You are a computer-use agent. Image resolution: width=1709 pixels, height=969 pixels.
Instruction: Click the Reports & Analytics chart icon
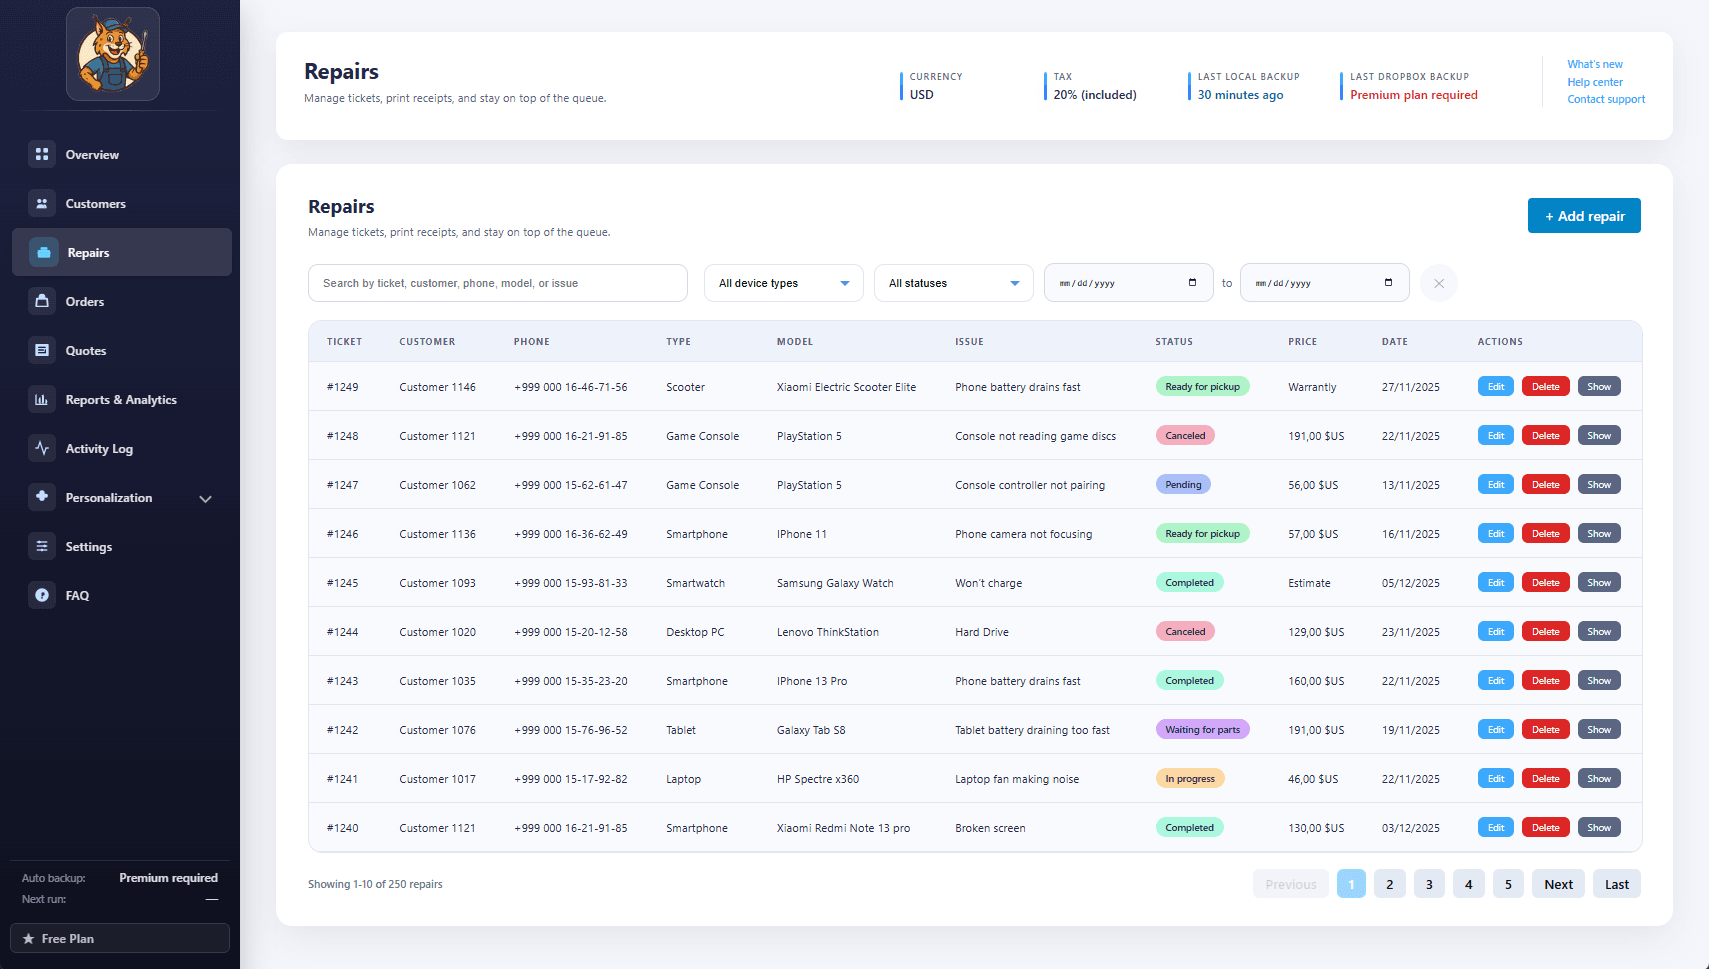coord(42,399)
